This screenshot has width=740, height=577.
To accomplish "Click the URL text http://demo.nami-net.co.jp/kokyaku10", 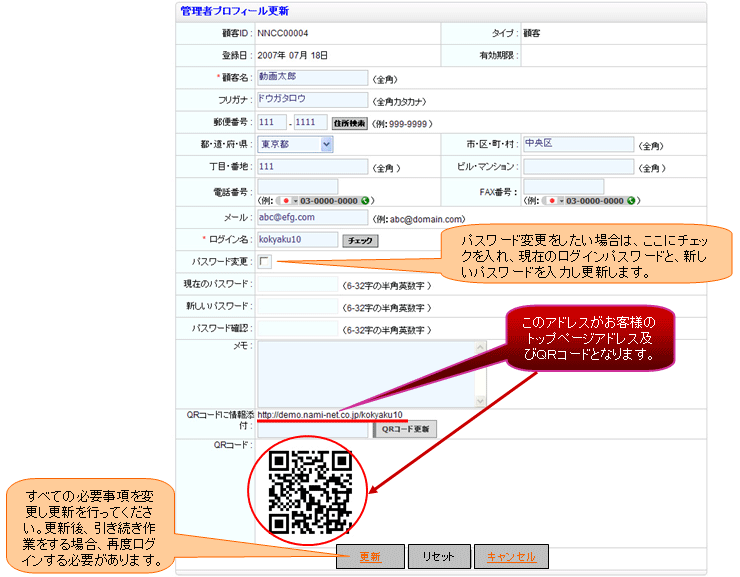I will [330, 415].
